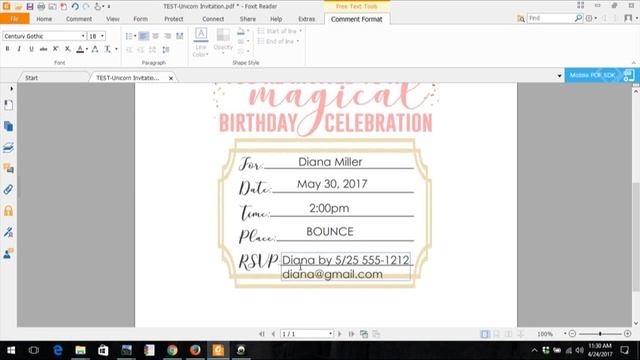Go to the previous page
This screenshot has width=640, height=360.
click(x=273, y=334)
